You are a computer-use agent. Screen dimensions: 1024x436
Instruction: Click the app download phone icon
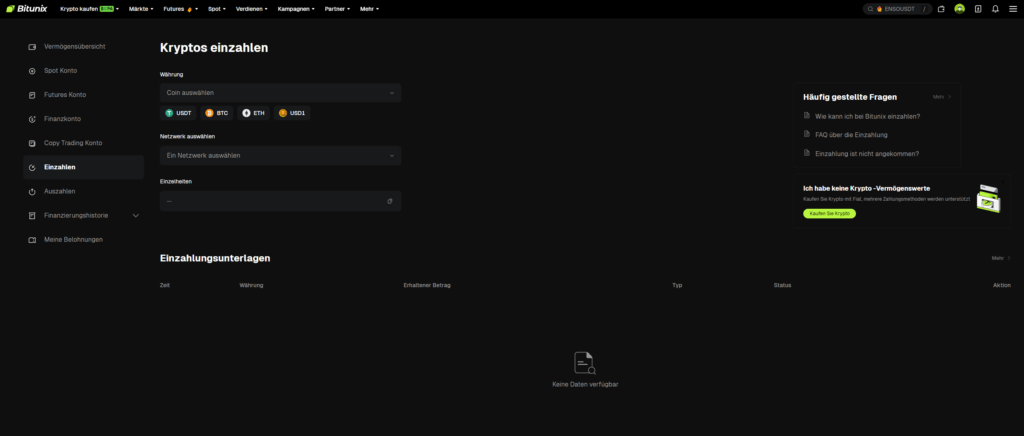pyautogui.click(x=977, y=9)
